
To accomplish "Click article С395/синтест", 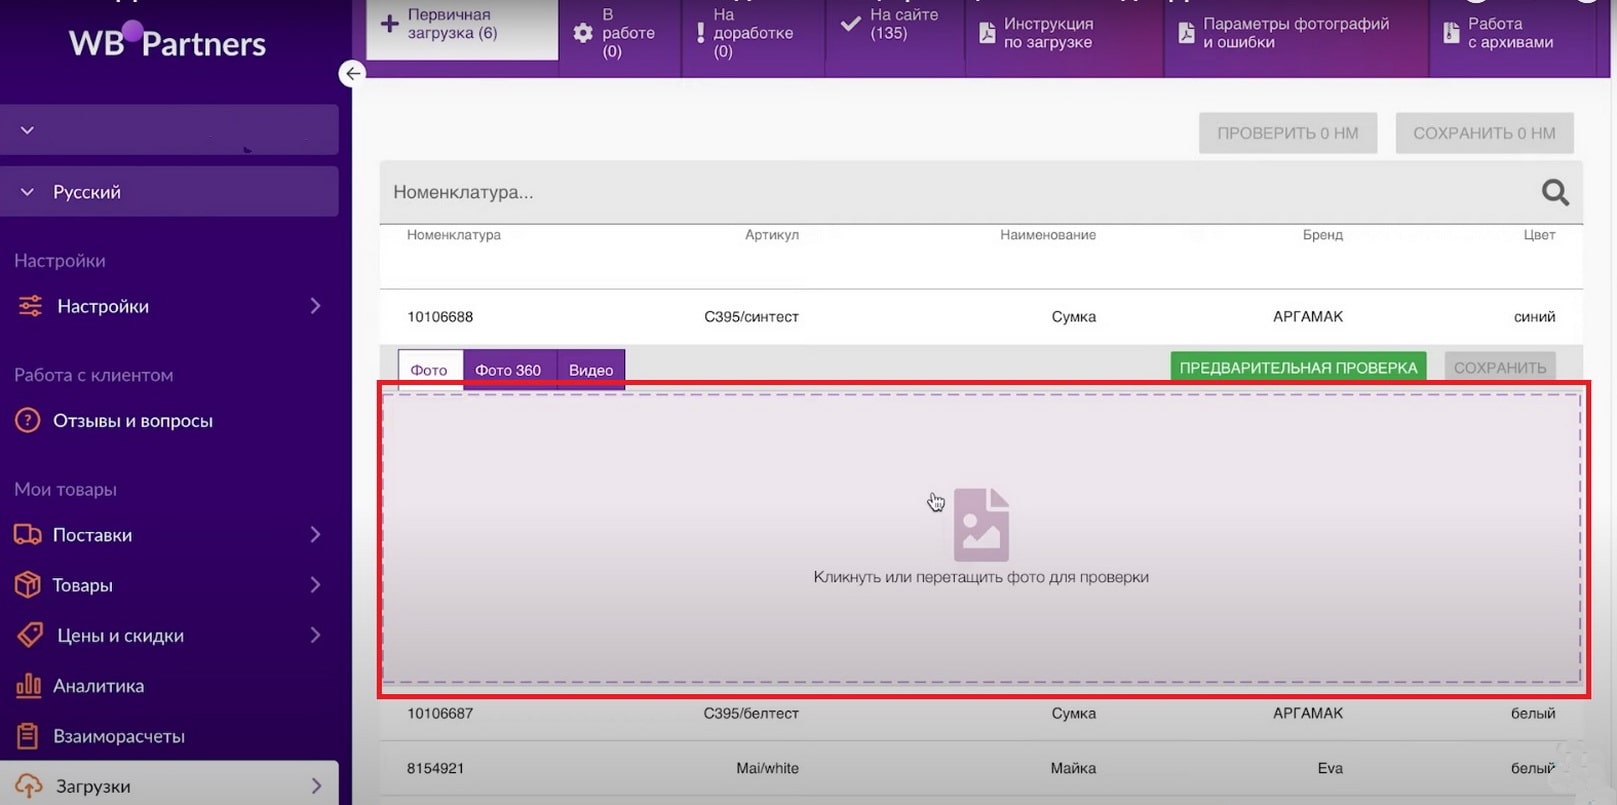I will 751,317.
